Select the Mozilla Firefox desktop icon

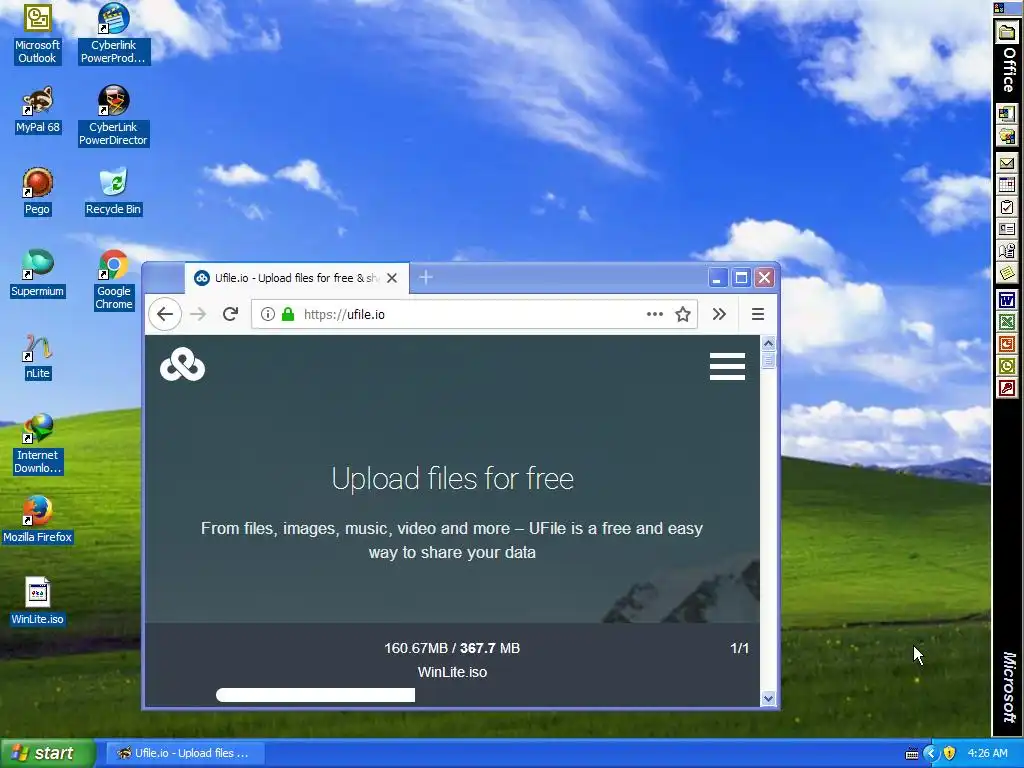click(37, 520)
